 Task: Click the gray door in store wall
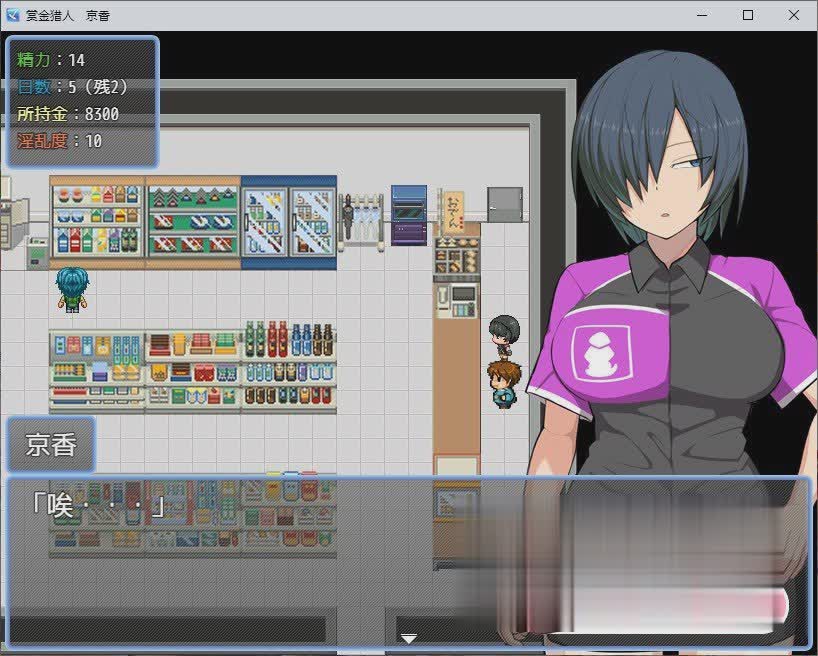pyautogui.click(x=505, y=204)
